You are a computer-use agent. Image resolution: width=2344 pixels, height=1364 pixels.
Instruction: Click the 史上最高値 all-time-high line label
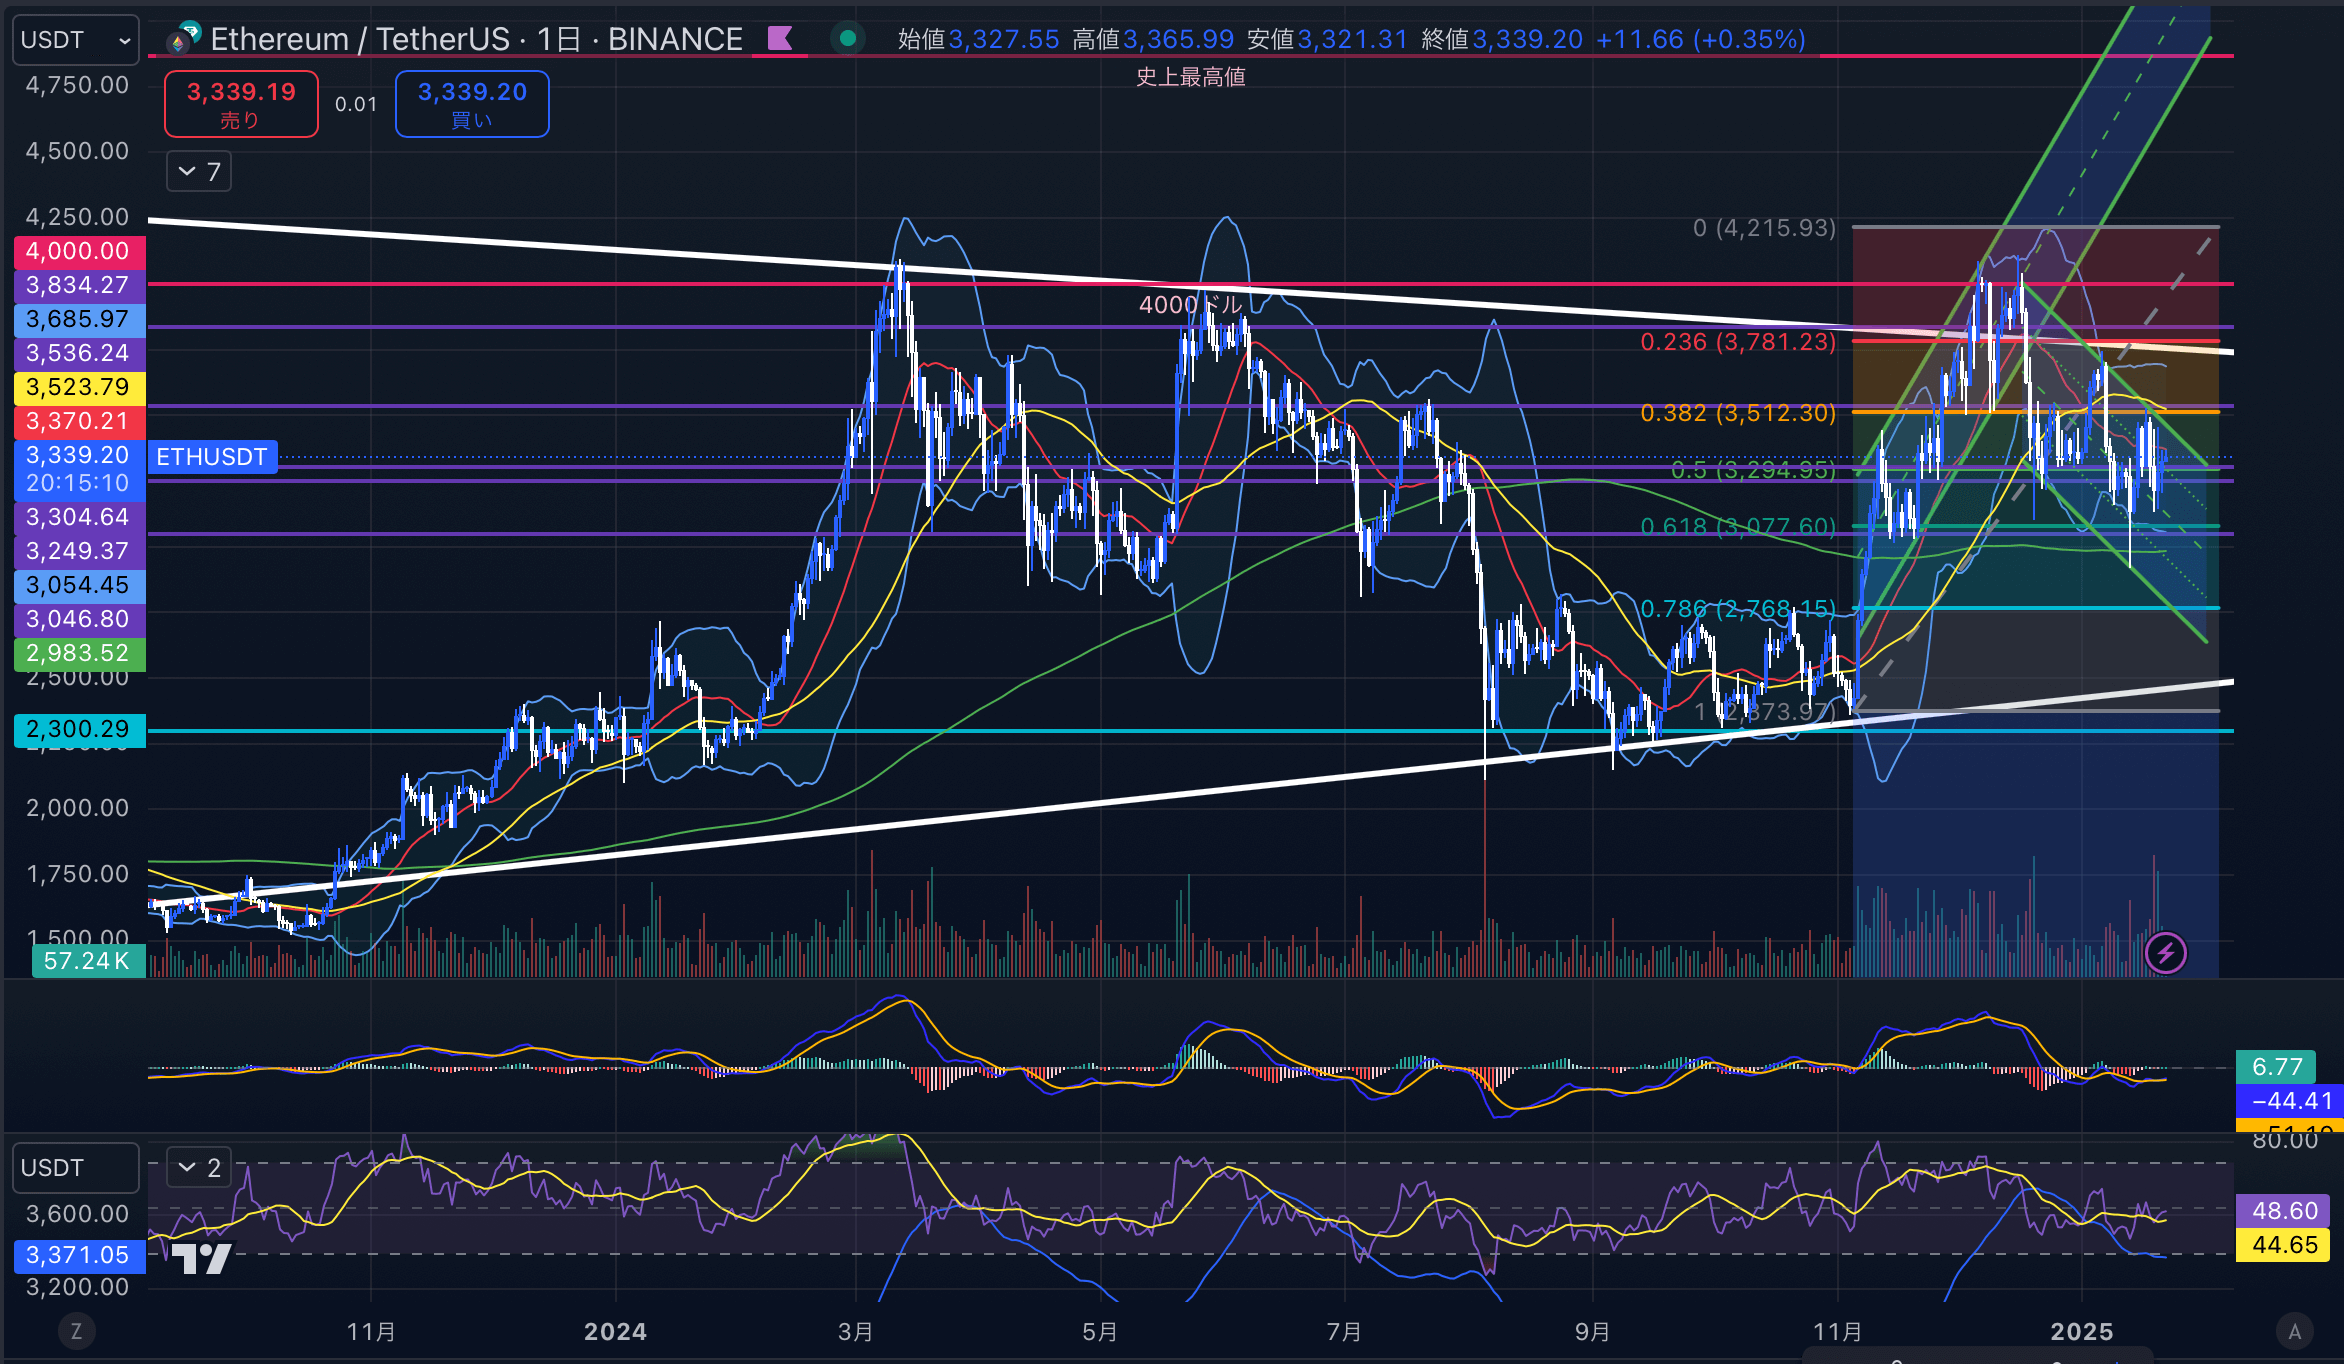tap(1190, 77)
